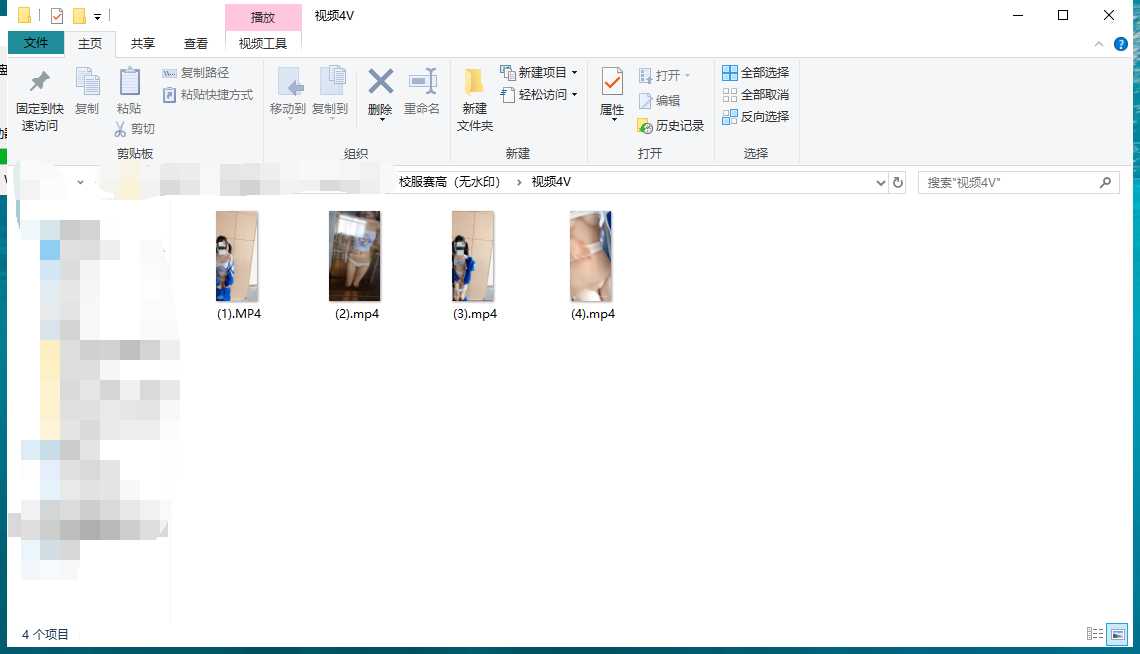Click the New Item (新建项目) icon
Viewport: 1140px width, 654px height.
coord(507,72)
